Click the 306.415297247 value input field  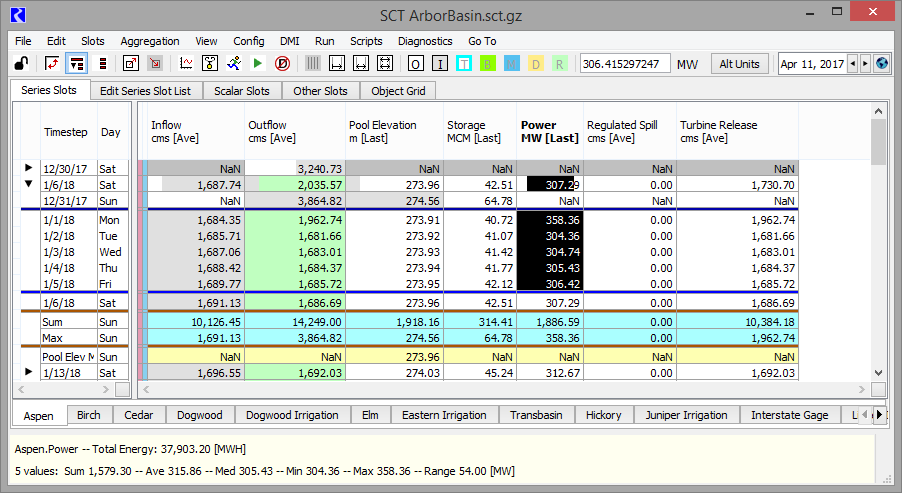pyautogui.click(x=624, y=64)
